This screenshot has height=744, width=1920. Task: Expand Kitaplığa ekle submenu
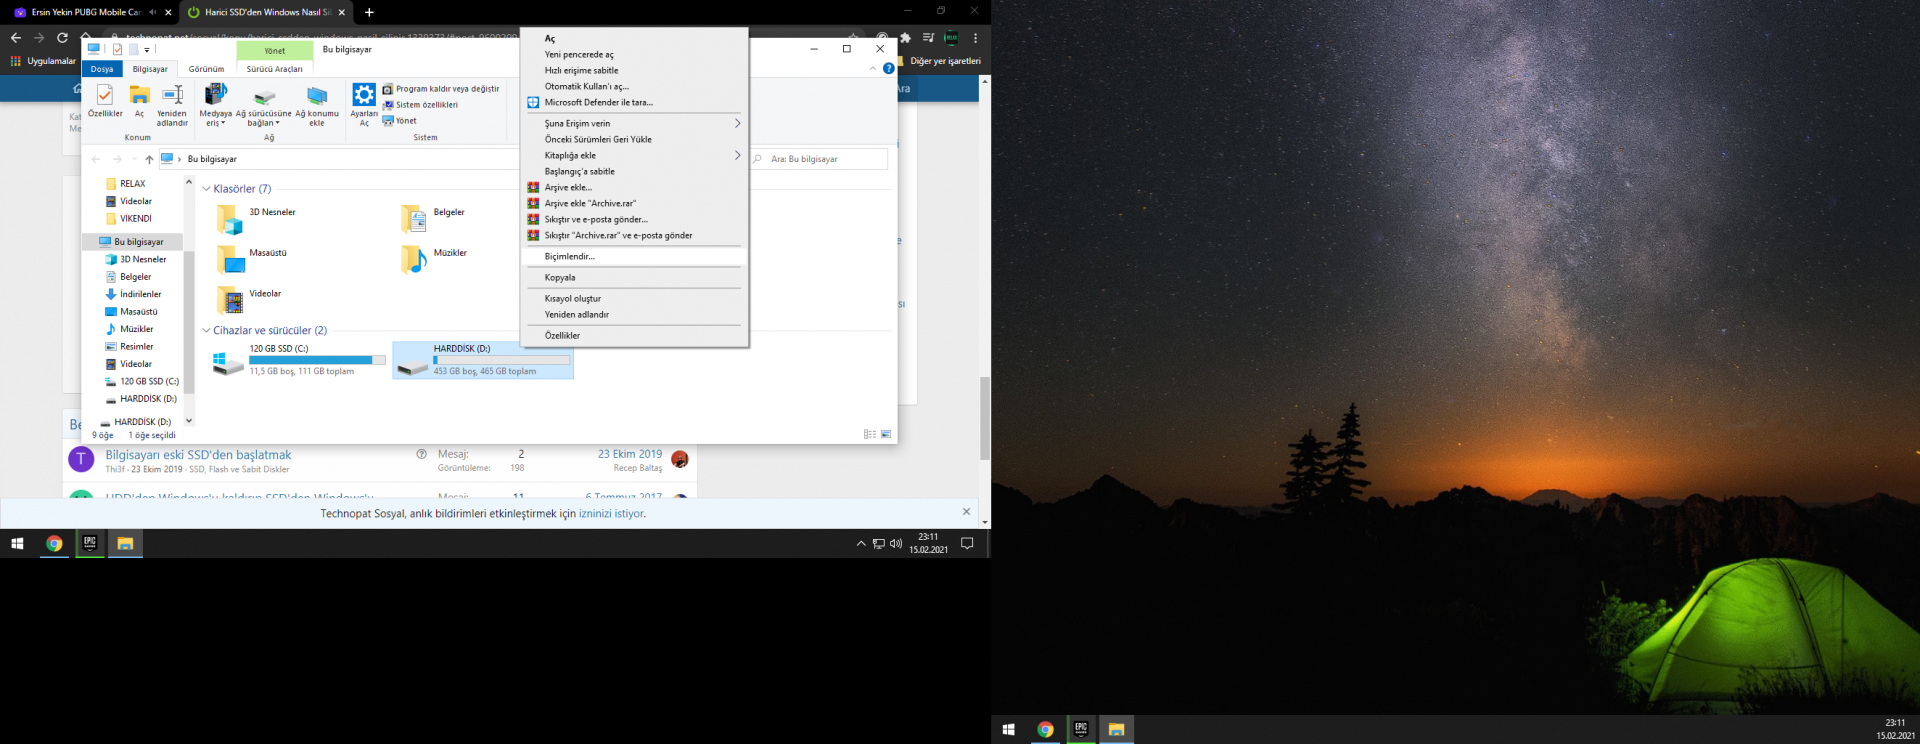coord(634,156)
